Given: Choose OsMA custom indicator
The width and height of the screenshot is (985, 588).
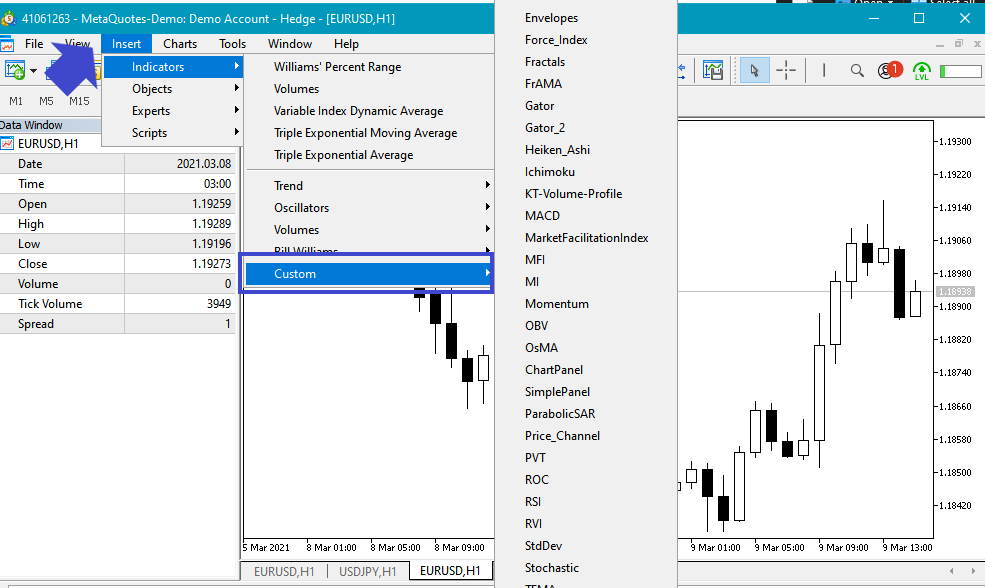Looking at the screenshot, I should pos(541,347).
